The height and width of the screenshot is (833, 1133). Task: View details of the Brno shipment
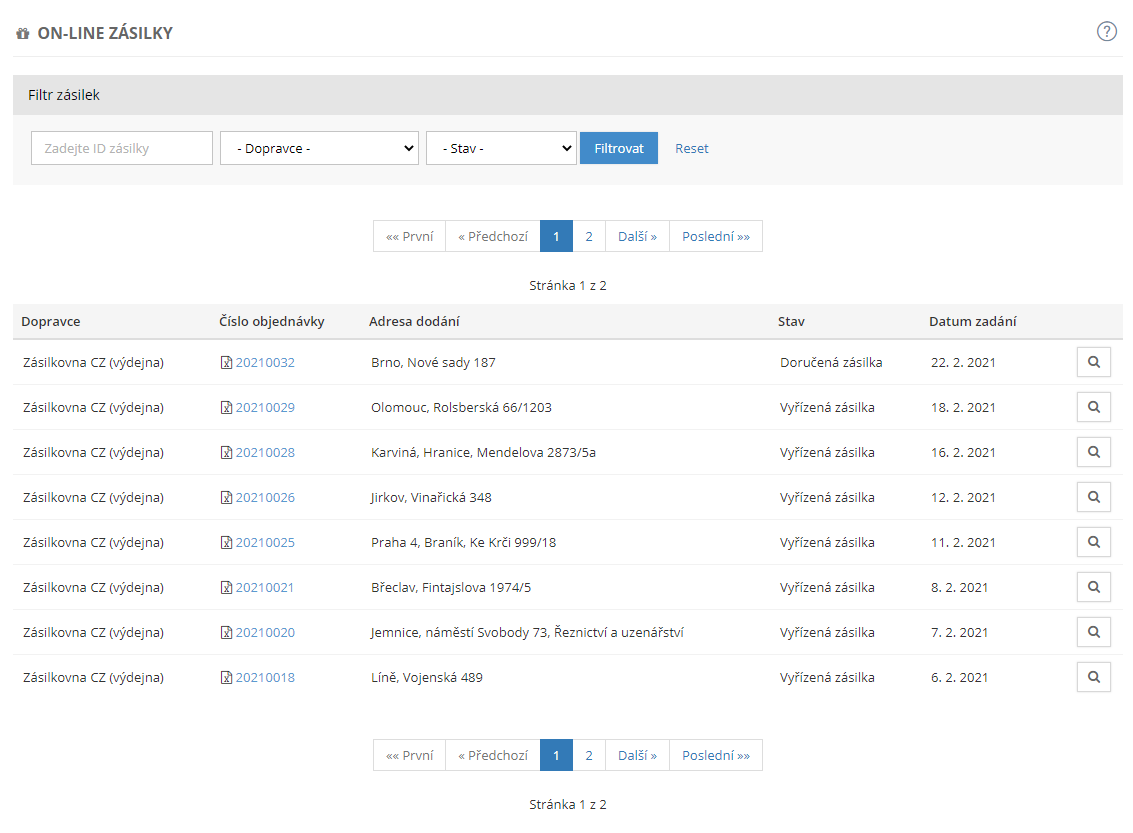1093,362
